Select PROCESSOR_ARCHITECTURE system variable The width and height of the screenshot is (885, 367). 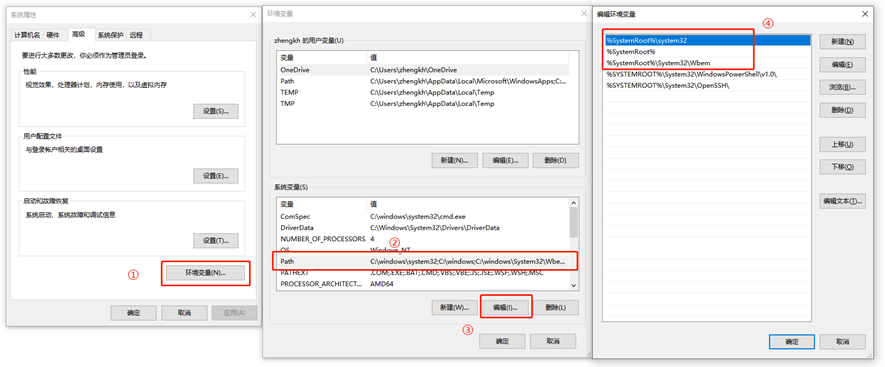tap(423, 284)
